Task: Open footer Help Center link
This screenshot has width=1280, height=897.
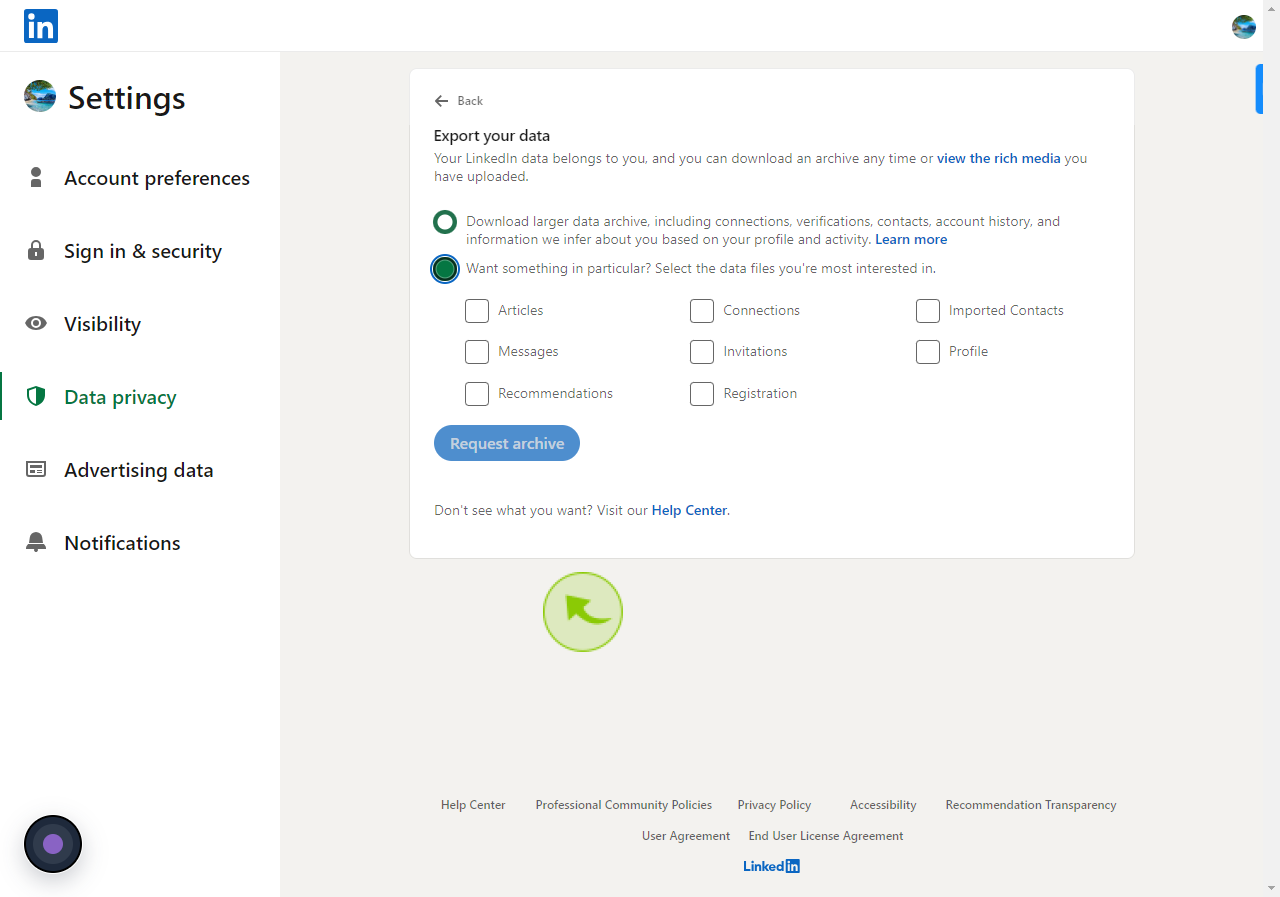Action: [x=473, y=805]
